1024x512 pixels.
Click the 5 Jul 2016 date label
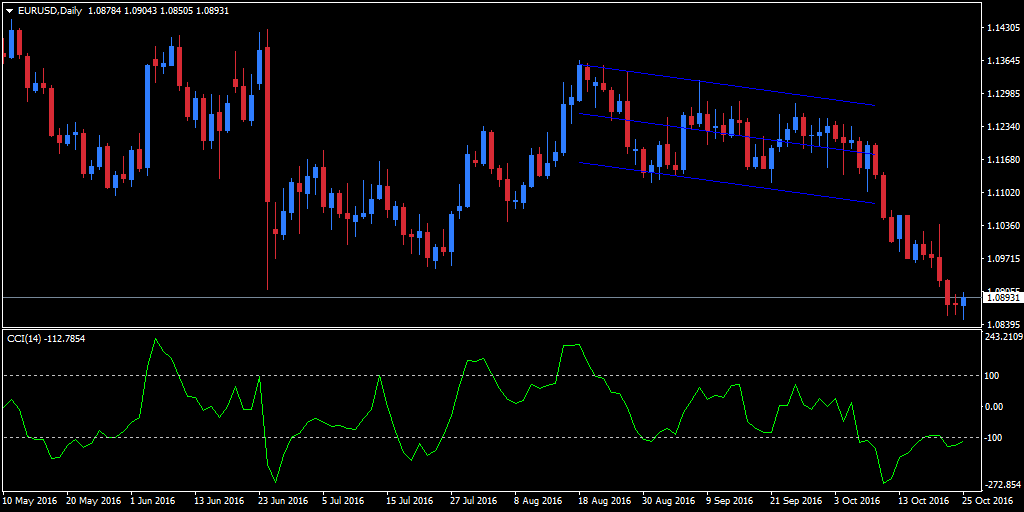pyautogui.click(x=344, y=501)
